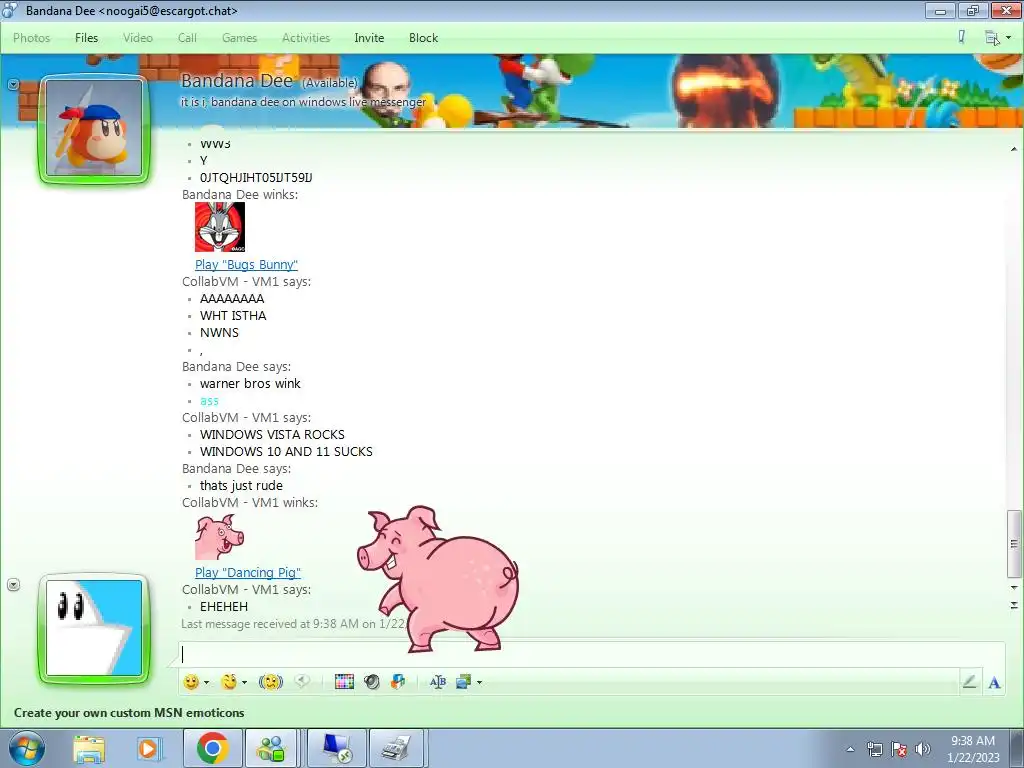The height and width of the screenshot is (768, 1024).
Task: Click Invite in the top bar
Action: tap(369, 38)
